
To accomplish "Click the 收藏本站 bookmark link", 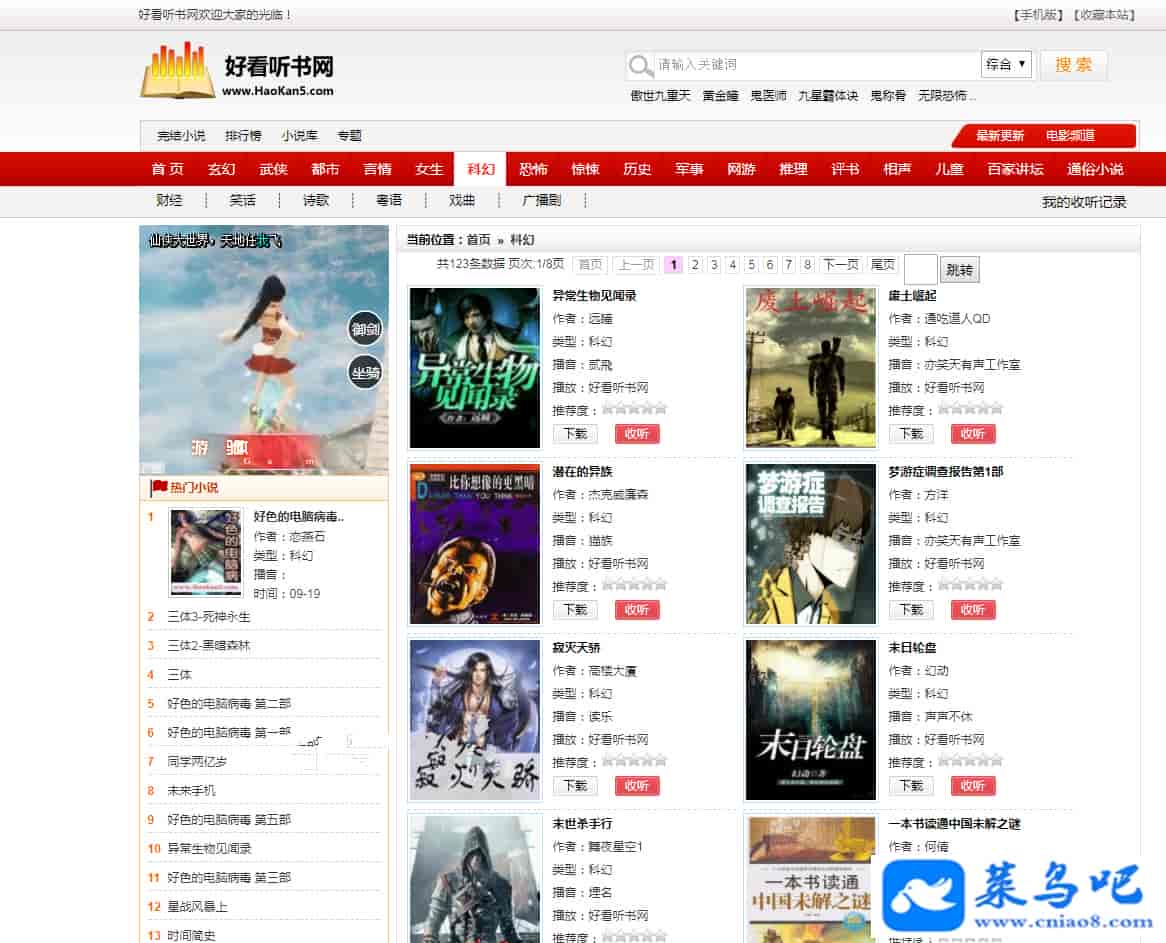I will tap(1104, 15).
